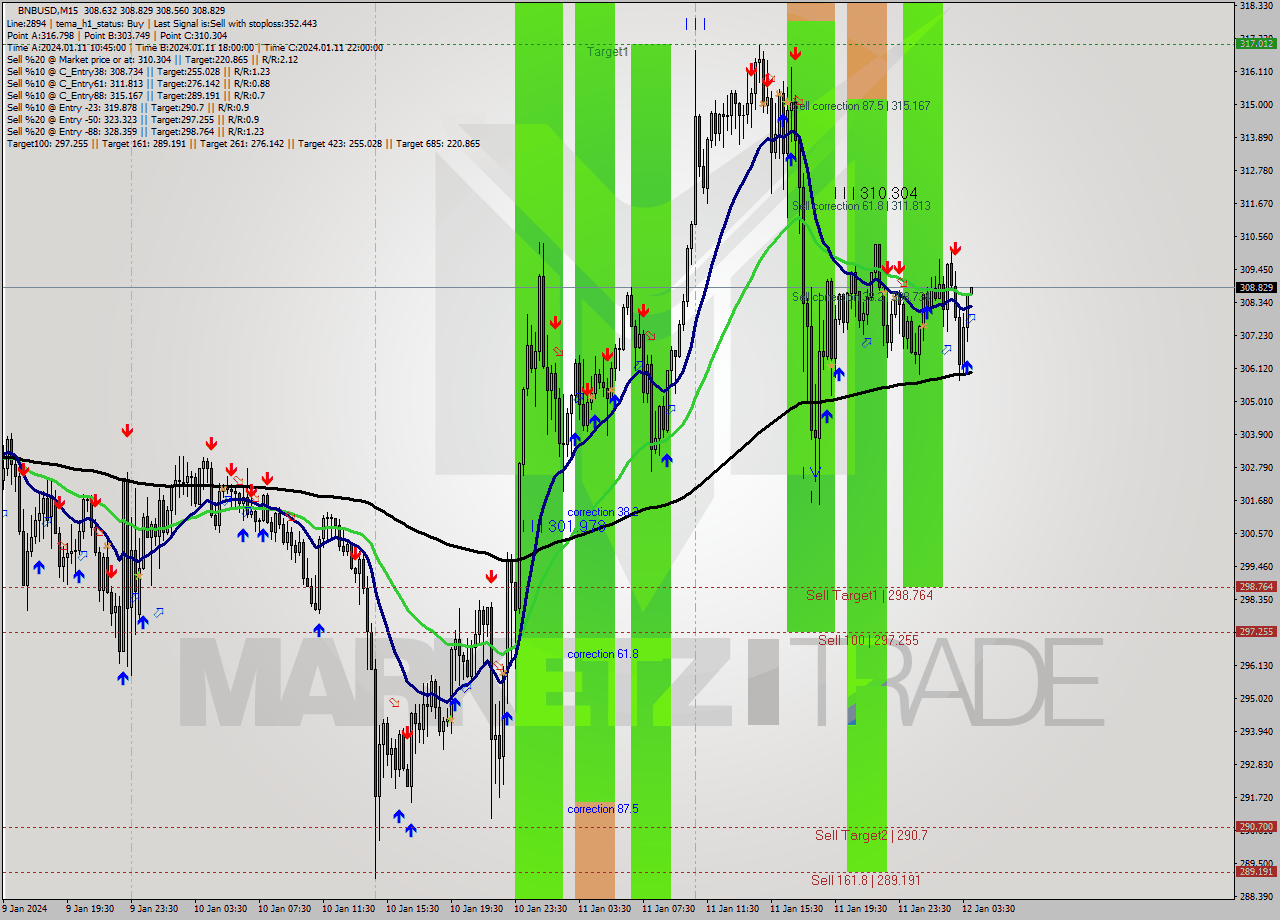The height and width of the screenshot is (920, 1280).
Task: Click the blue 'correction 61.8' label
Action: (603, 654)
